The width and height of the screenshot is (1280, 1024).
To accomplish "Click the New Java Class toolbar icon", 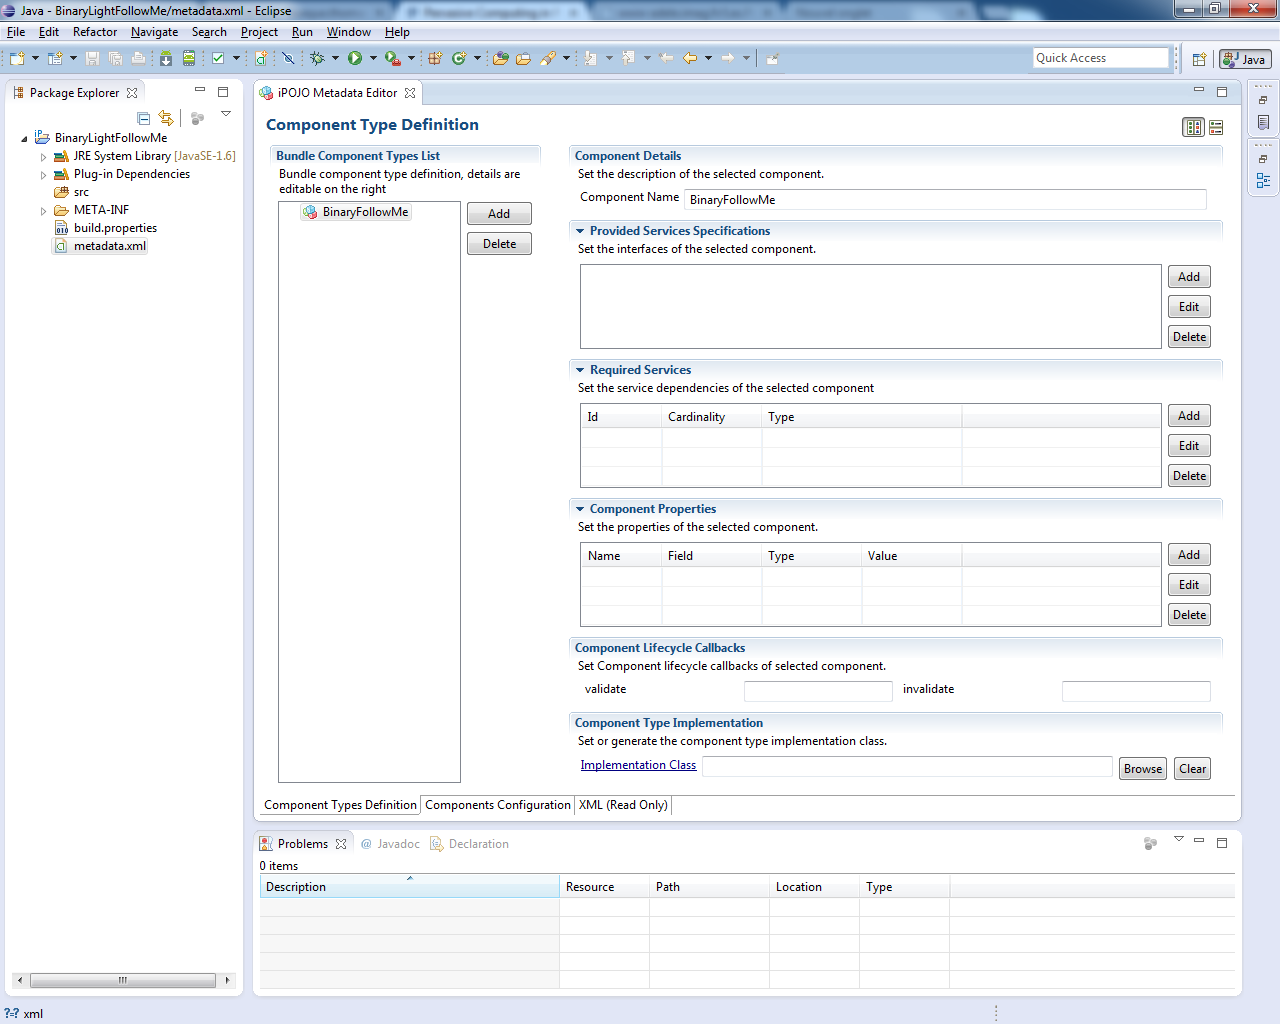I will tap(459, 59).
